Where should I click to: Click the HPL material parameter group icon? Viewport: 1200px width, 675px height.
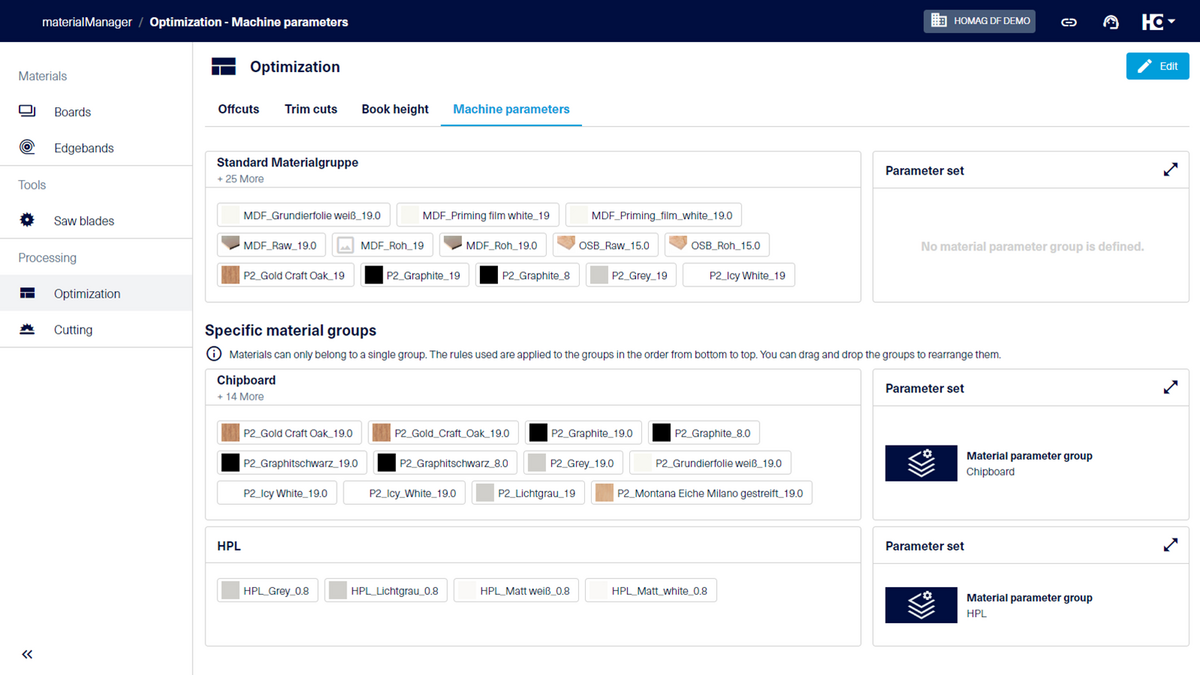click(921, 606)
